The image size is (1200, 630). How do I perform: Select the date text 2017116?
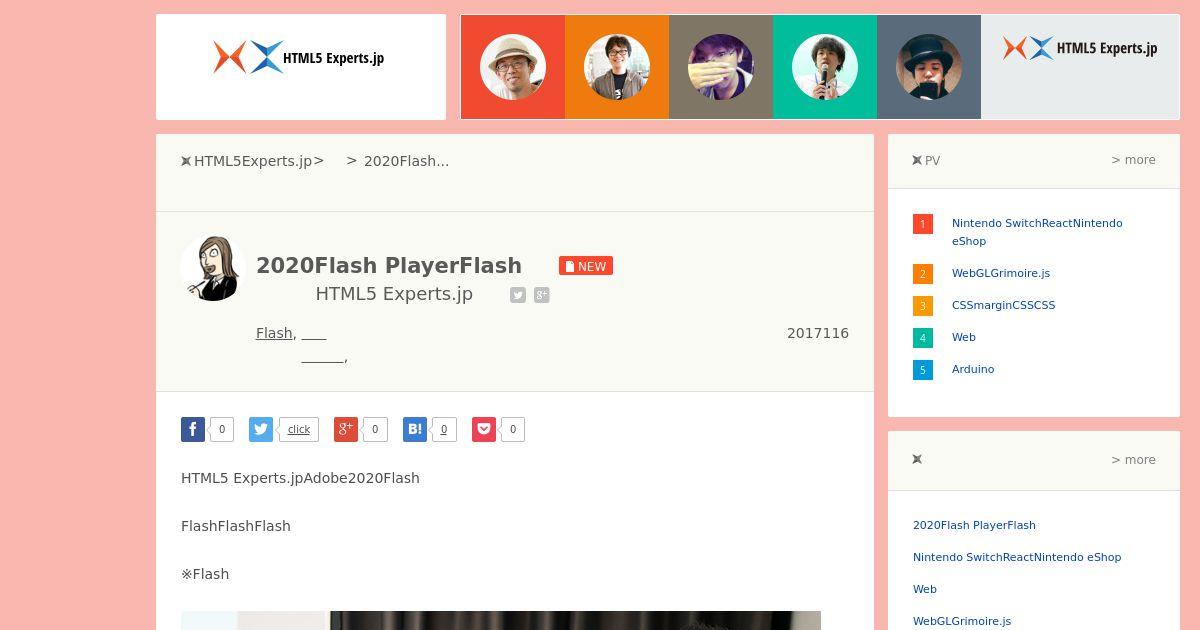coord(818,333)
